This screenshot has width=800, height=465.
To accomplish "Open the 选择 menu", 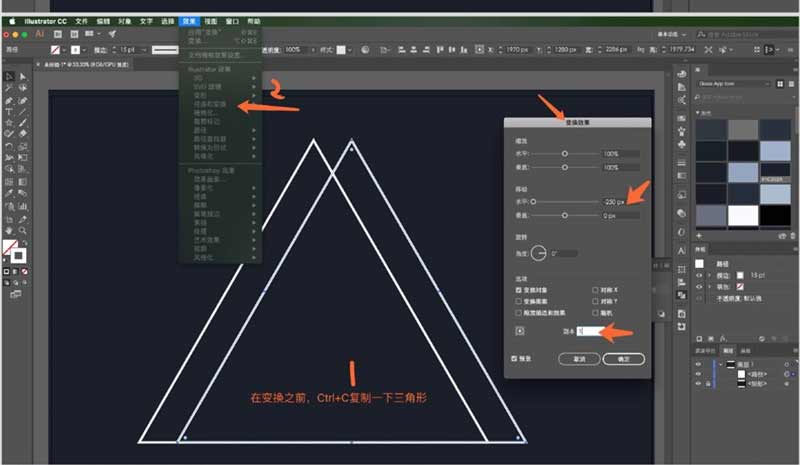I will click(x=167, y=21).
